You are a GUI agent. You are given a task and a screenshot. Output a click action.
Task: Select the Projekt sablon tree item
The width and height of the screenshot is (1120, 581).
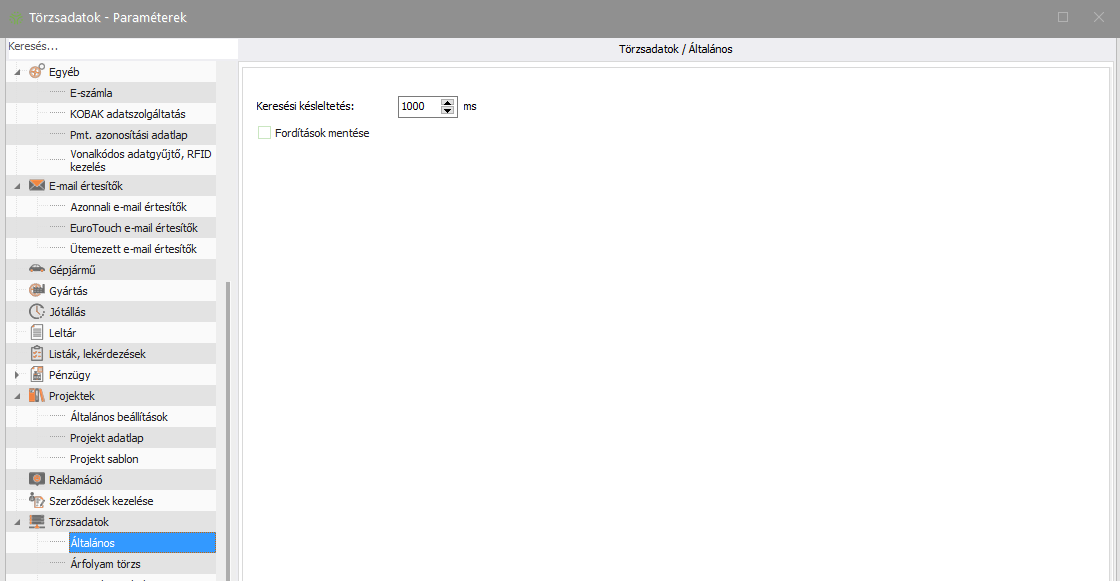[x=104, y=459]
